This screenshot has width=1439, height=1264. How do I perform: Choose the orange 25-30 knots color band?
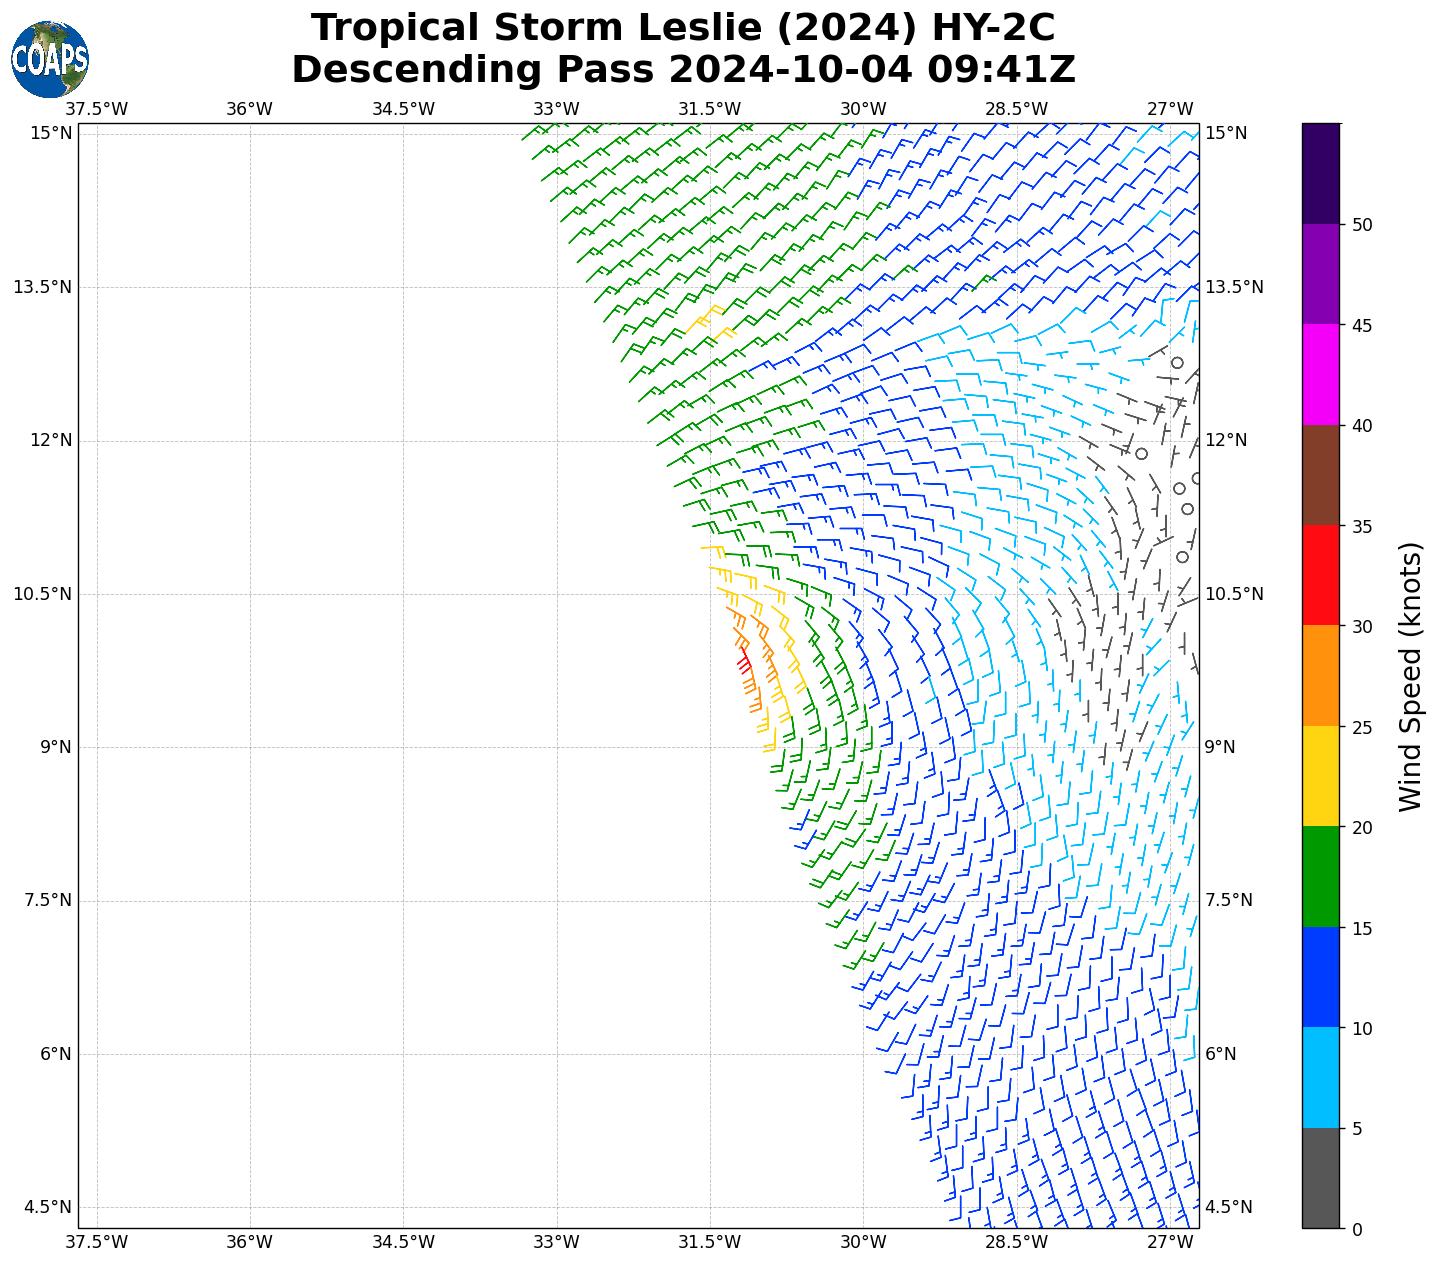pyautogui.click(x=1320, y=676)
